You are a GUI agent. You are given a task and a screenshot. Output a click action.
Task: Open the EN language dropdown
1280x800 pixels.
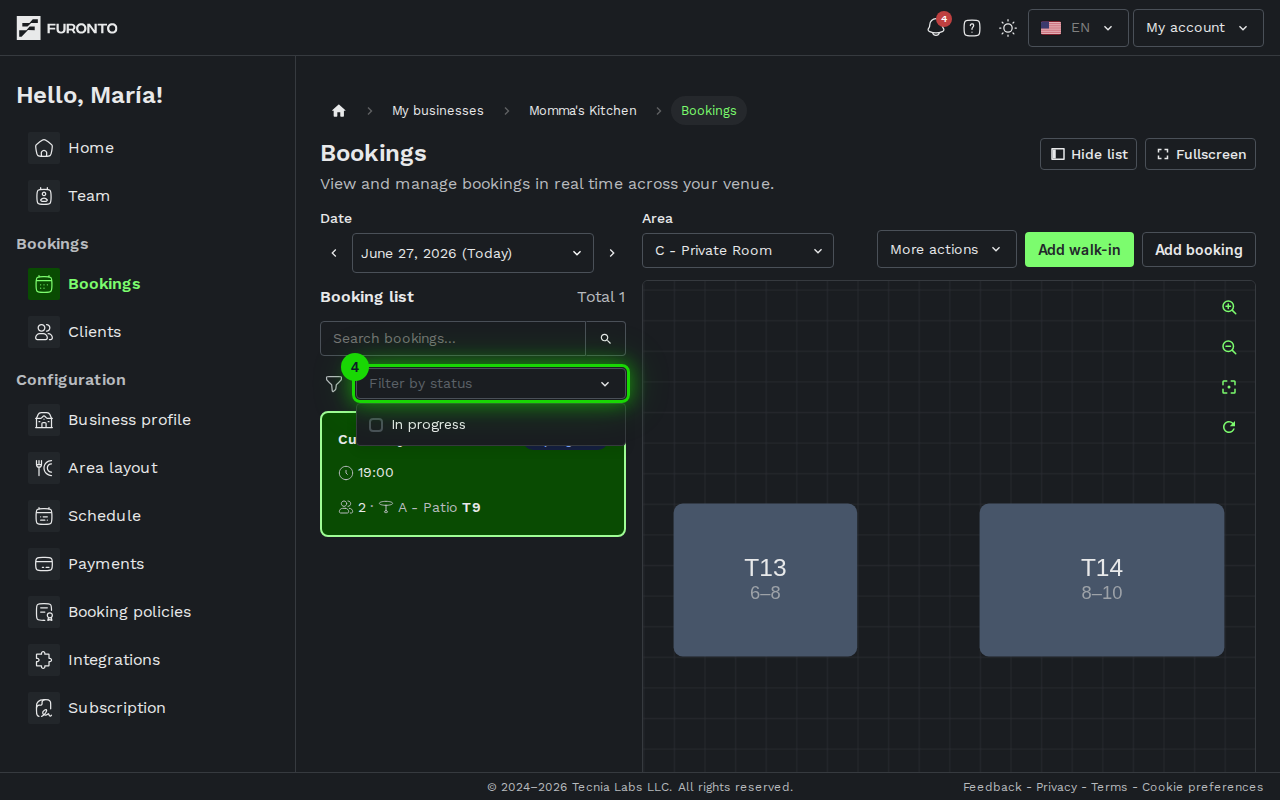(1078, 28)
